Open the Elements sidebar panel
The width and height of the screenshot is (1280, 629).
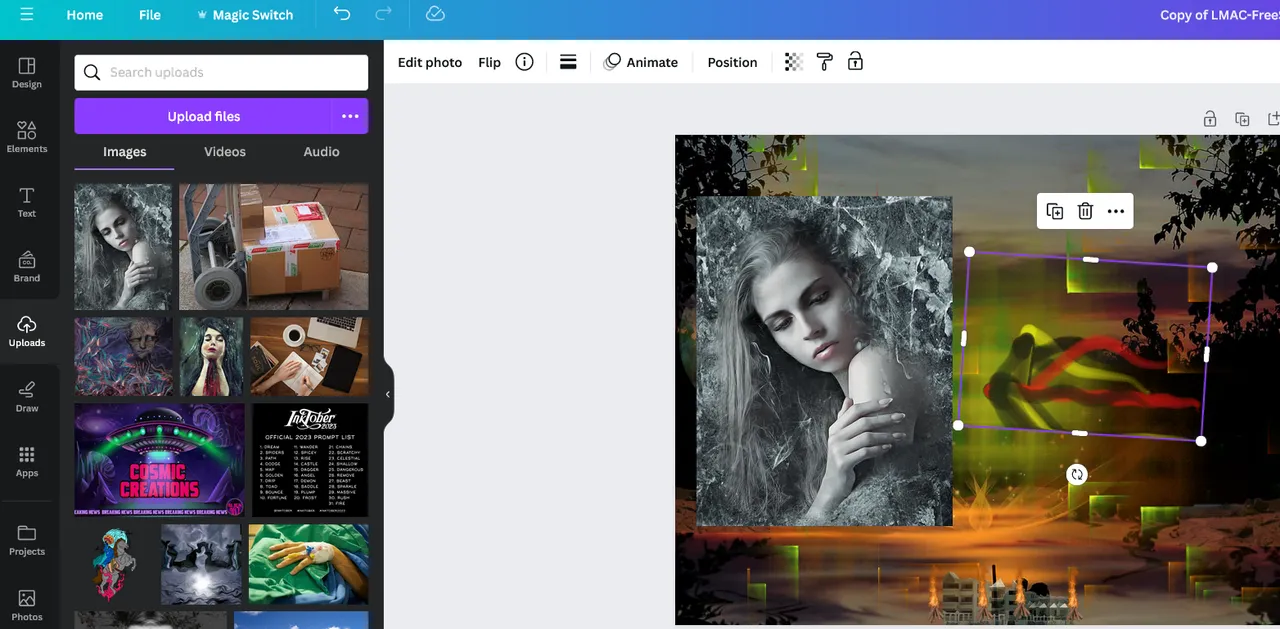27,137
